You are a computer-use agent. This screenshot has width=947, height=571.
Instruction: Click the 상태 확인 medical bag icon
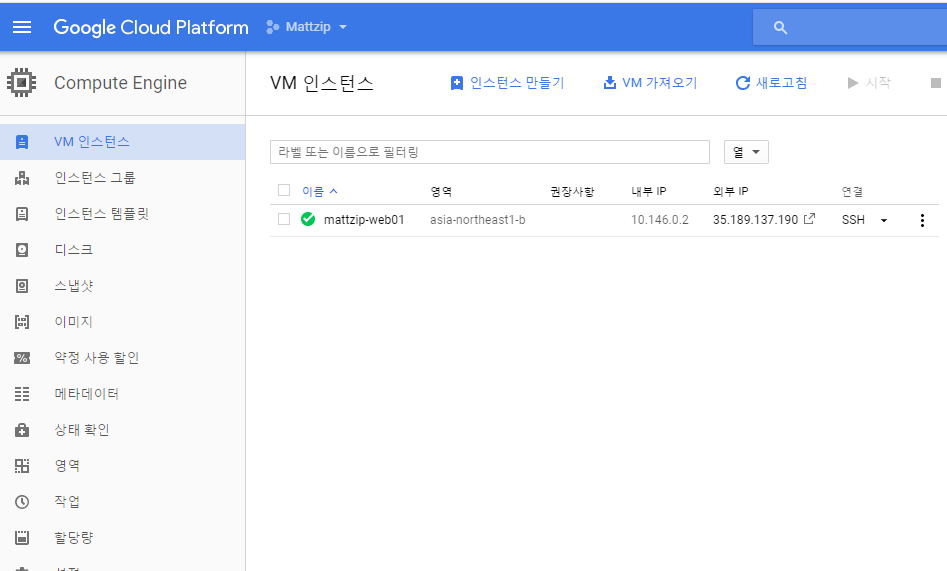[22, 430]
